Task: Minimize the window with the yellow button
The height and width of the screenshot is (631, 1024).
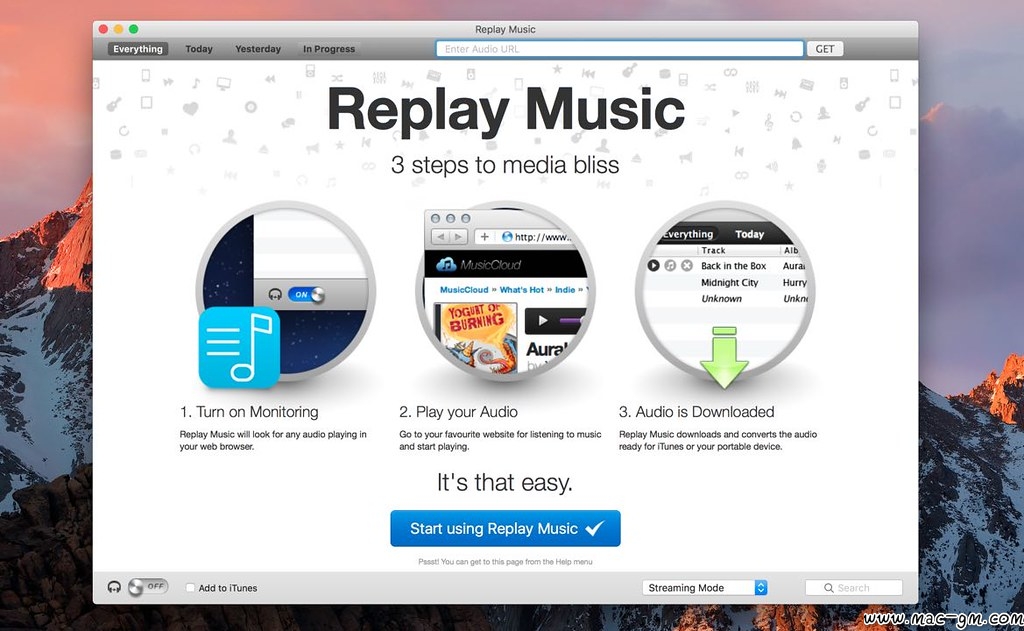Action: (x=118, y=29)
